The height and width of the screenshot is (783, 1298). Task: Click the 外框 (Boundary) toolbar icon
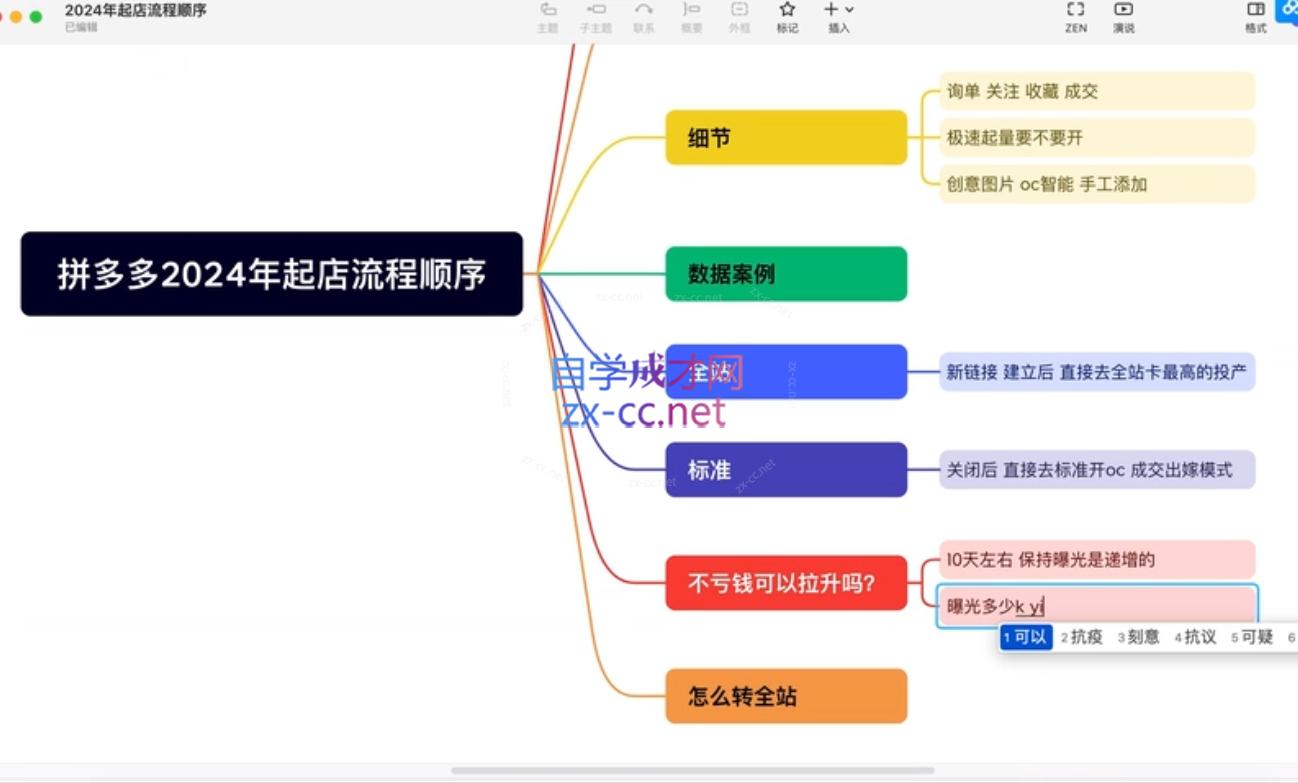click(739, 10)
